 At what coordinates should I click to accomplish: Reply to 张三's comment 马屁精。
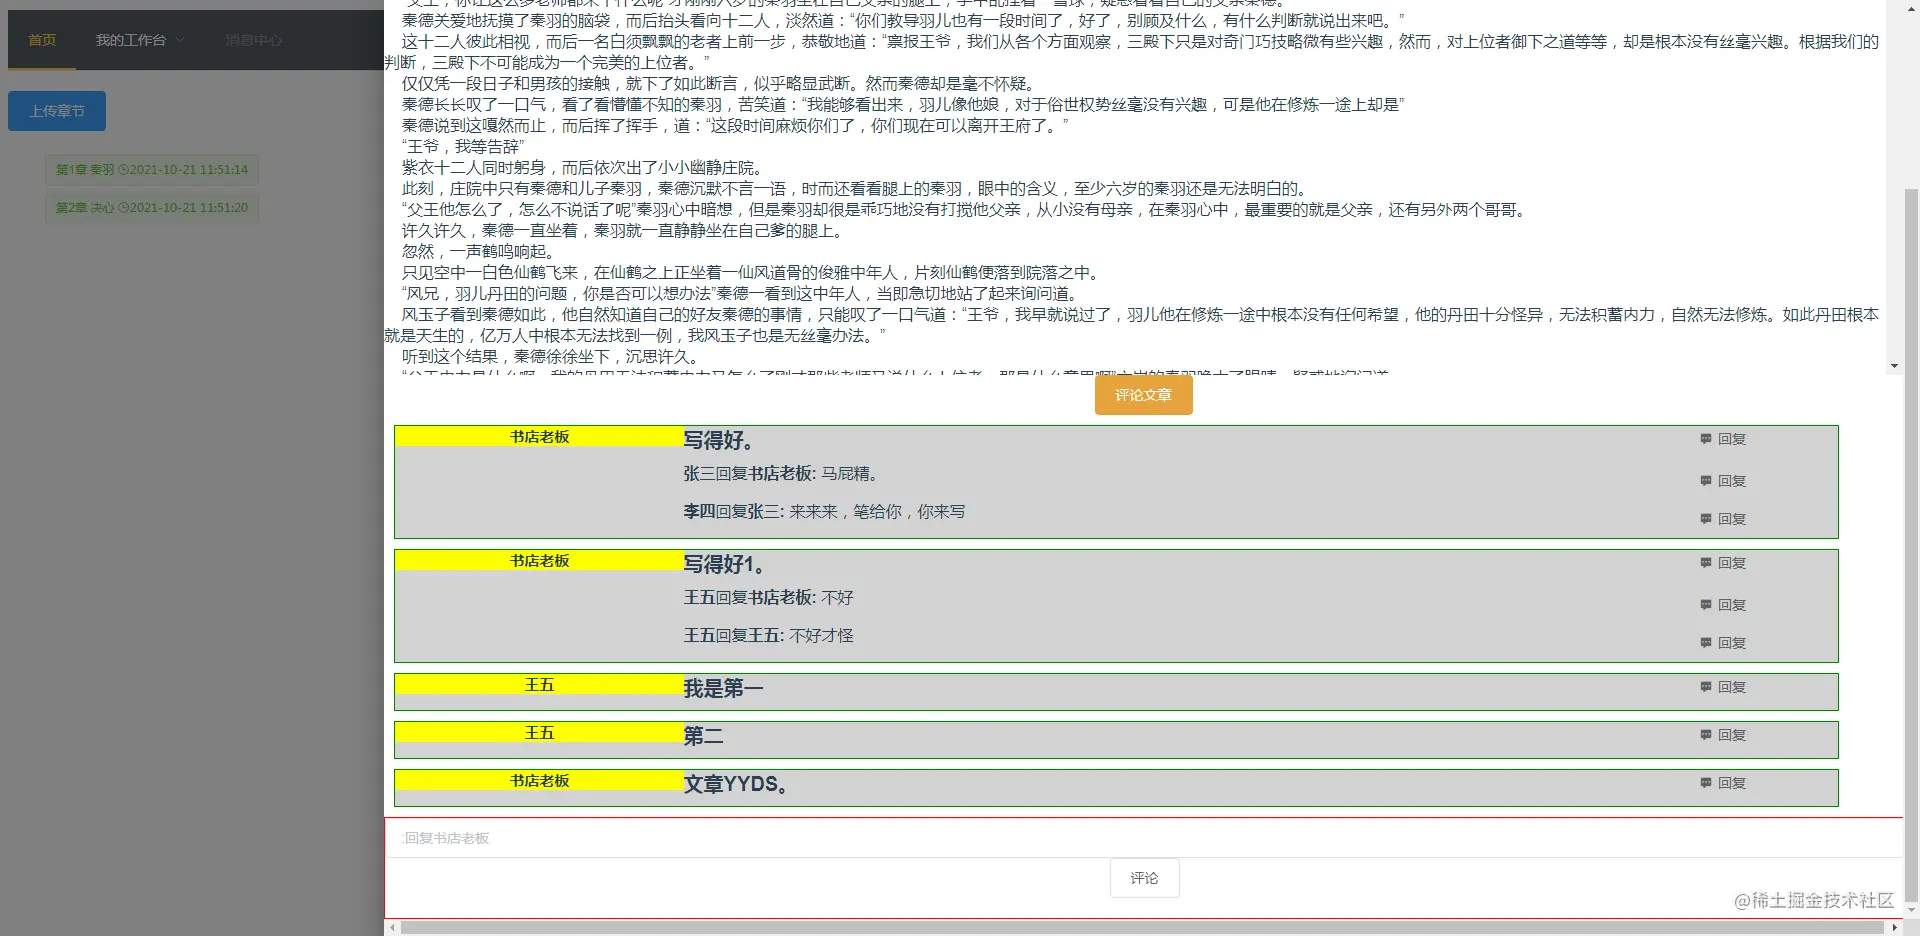1723,481
